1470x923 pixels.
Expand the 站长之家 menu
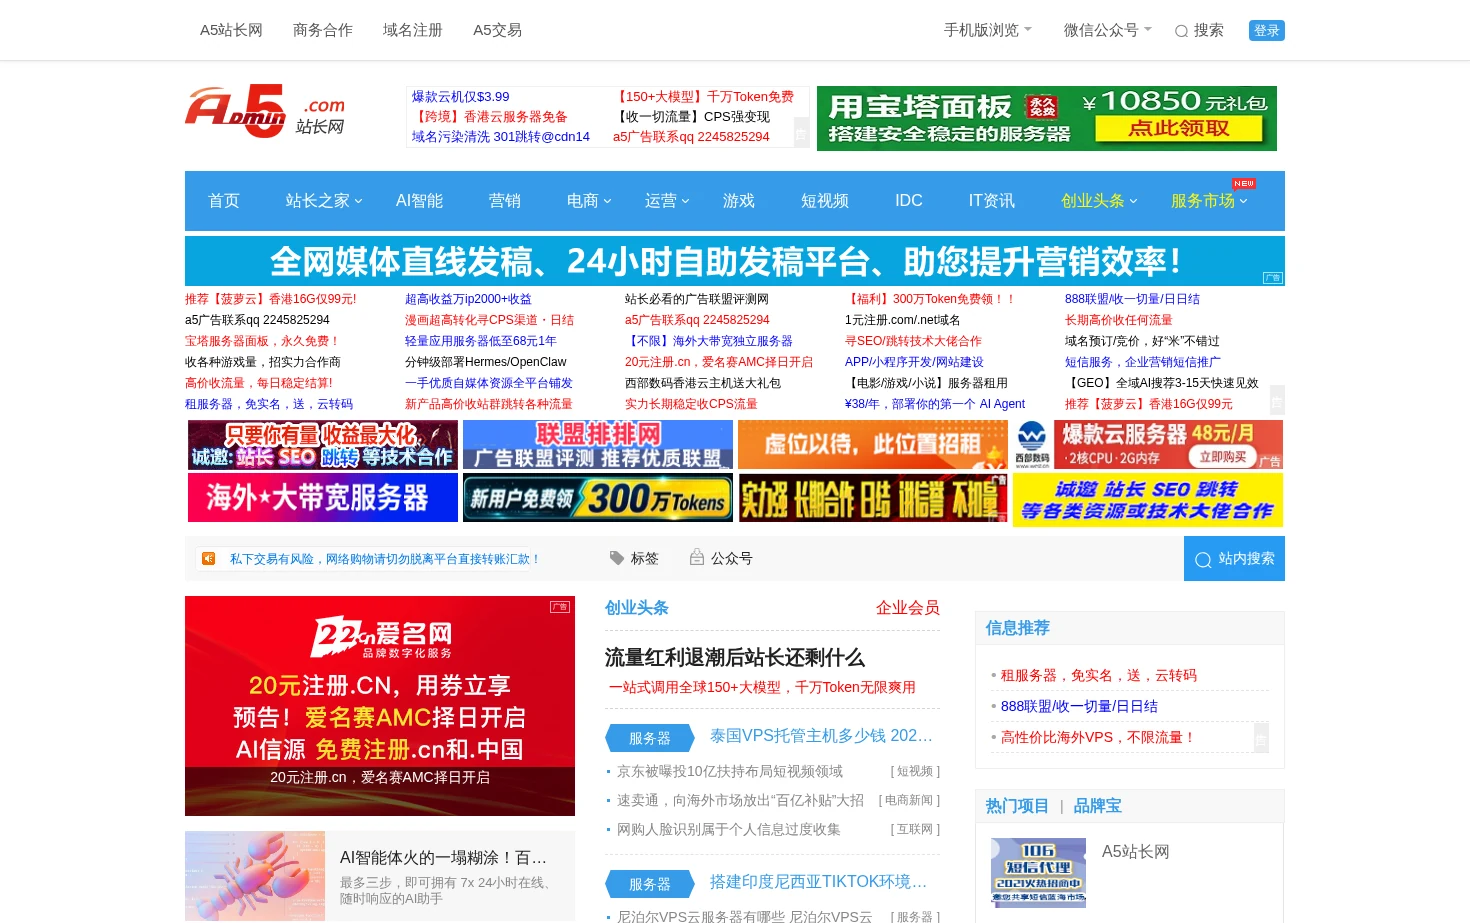point(324,201)
